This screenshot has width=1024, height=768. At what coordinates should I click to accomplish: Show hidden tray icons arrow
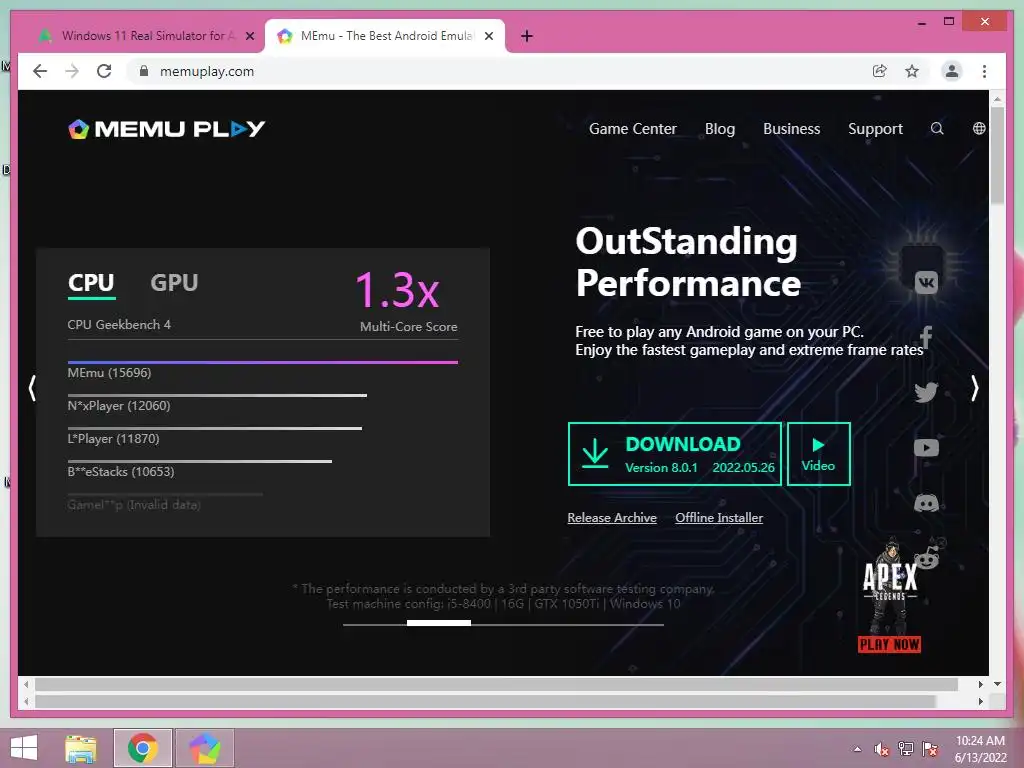pos(857,749)
